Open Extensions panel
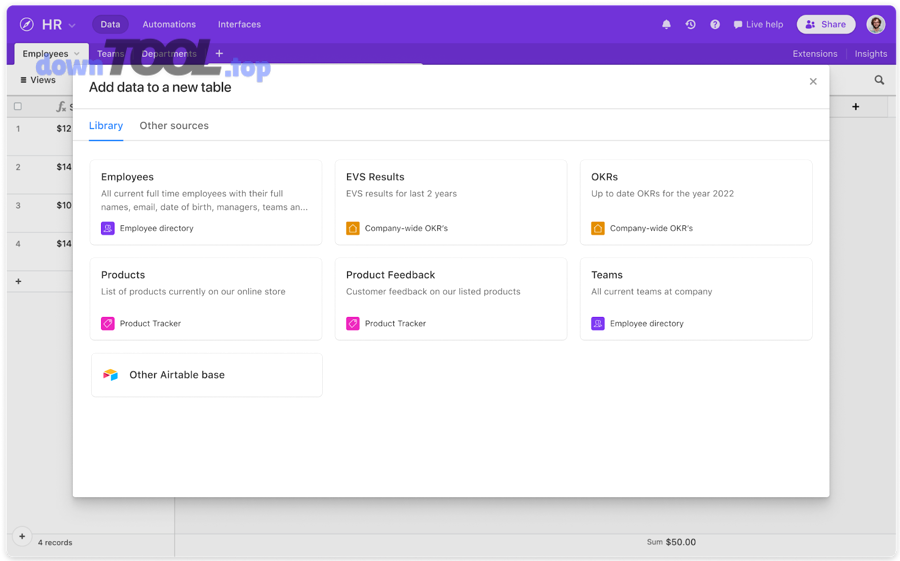The height and width of the screenshot is (561, 900). coord(814,53)
